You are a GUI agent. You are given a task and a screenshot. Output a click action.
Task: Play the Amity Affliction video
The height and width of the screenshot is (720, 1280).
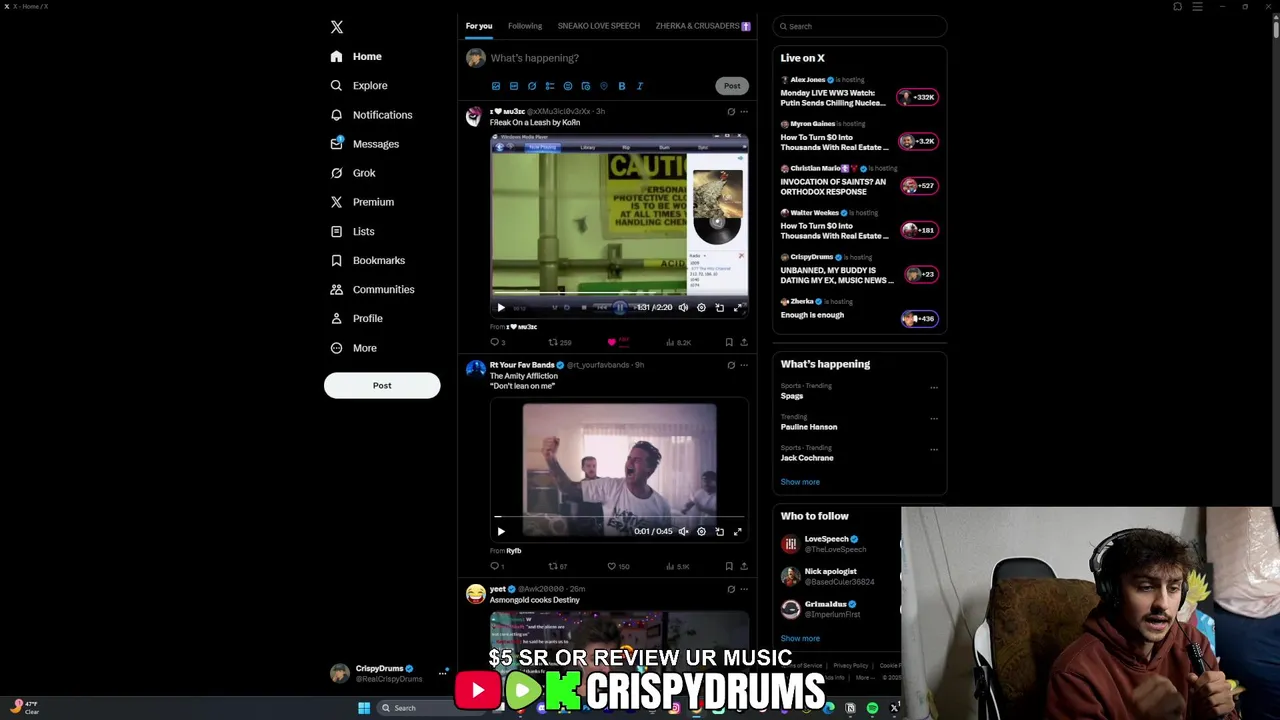pyautogui.click(x=501, y=532)
